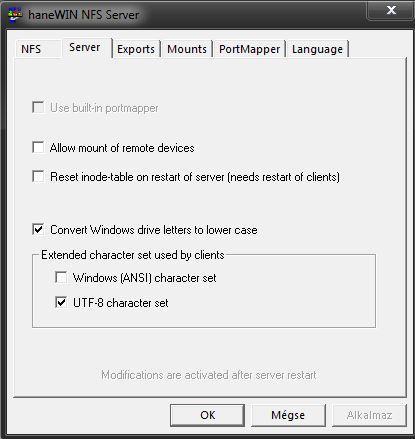Image resolution: width=415 pixels, height=439 pixels.
Task: Check Reset inode-table on restart of server
Action: coord(38,176)
